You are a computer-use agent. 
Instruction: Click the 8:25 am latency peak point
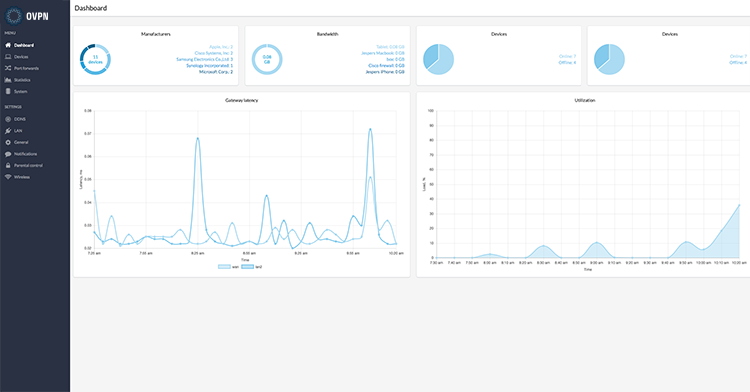point(198,139)
